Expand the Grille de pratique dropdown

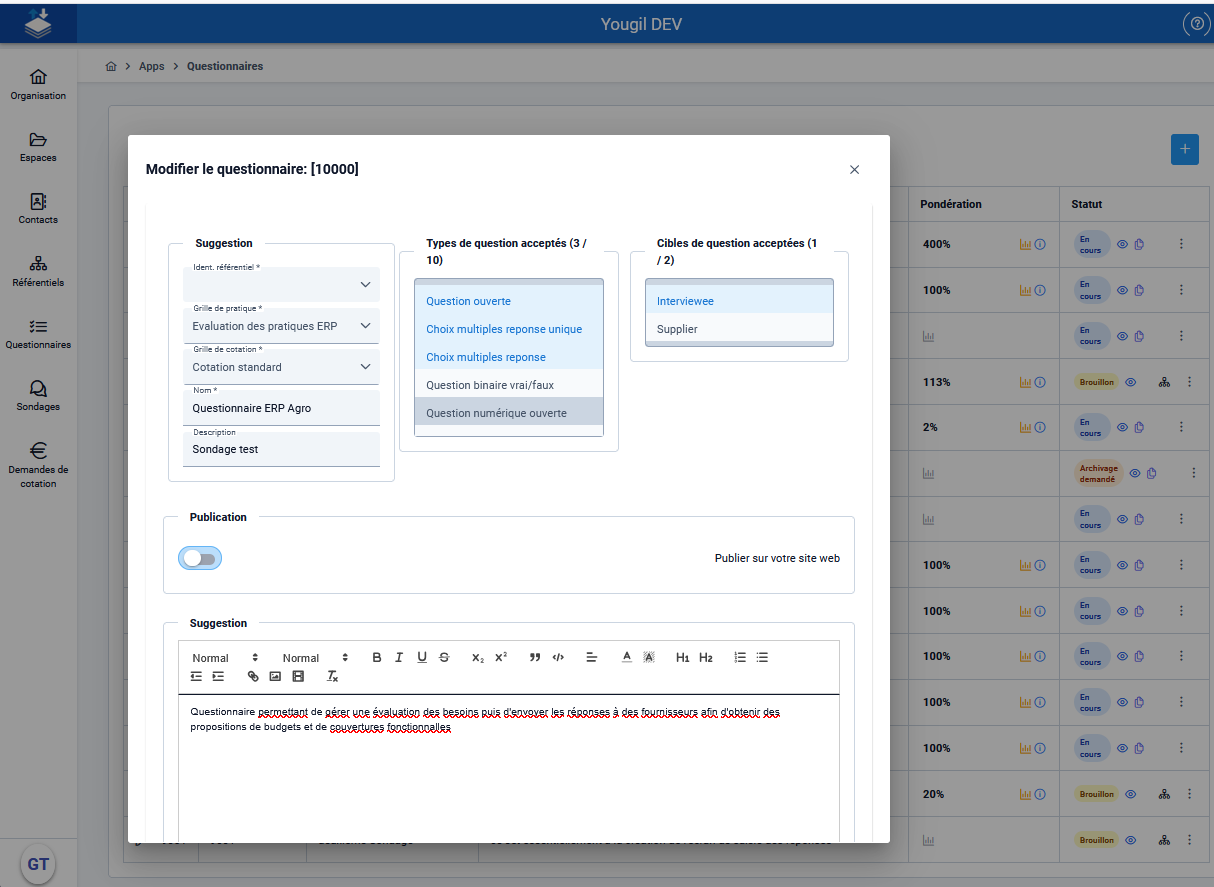(x=281, y=326)
